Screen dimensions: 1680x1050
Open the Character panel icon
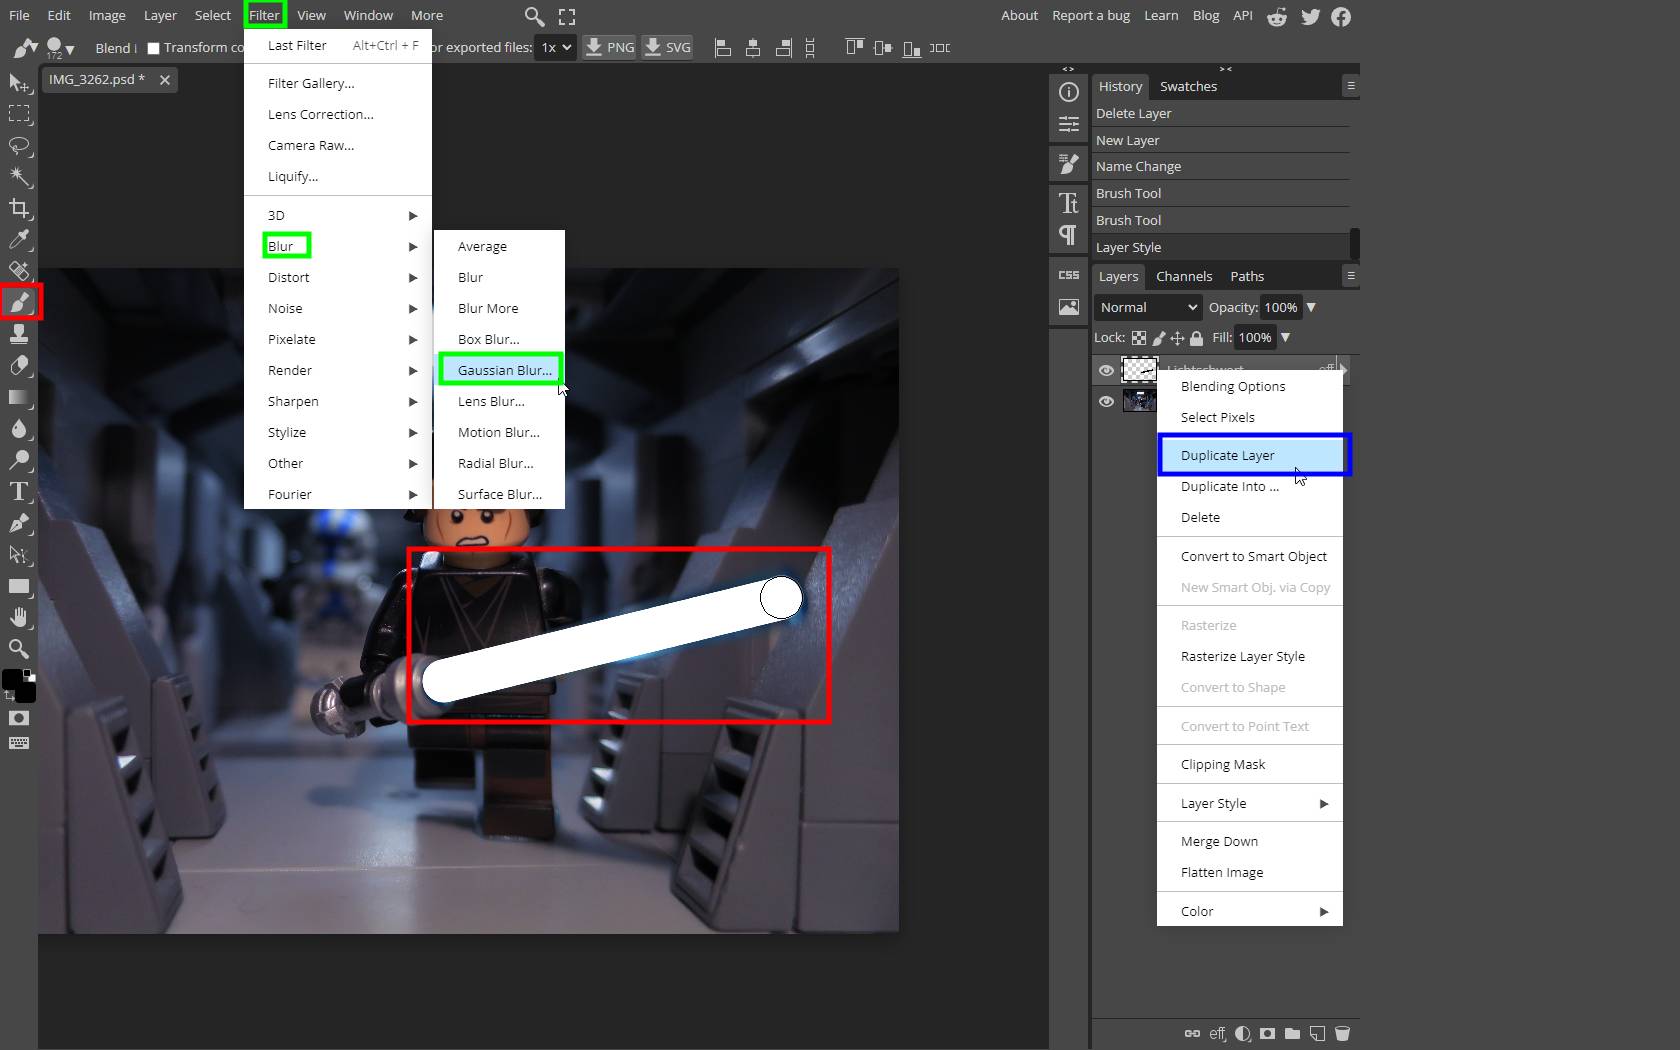coord(1069,203)
